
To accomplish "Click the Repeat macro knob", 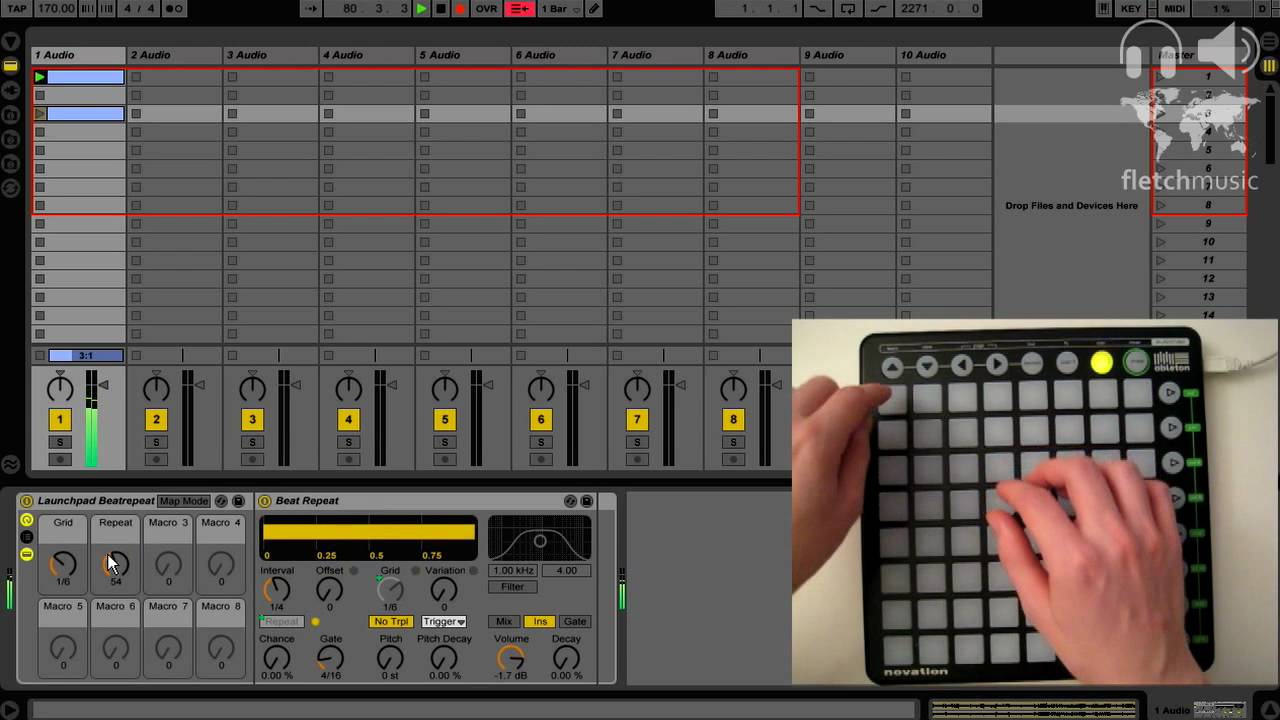I will pyautogui.click(x=116, y=565).
